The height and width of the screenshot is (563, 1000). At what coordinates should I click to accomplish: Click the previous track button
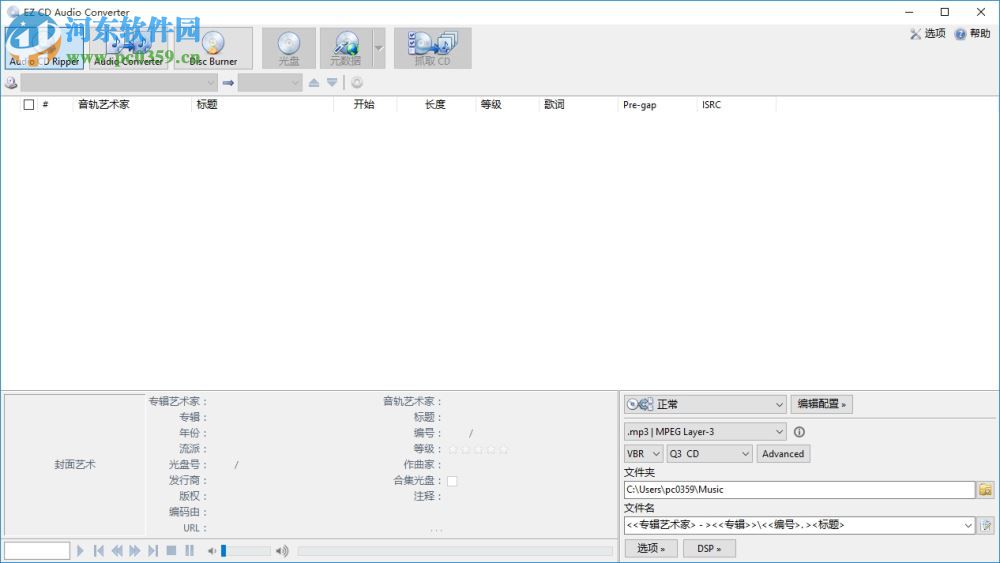98,550
